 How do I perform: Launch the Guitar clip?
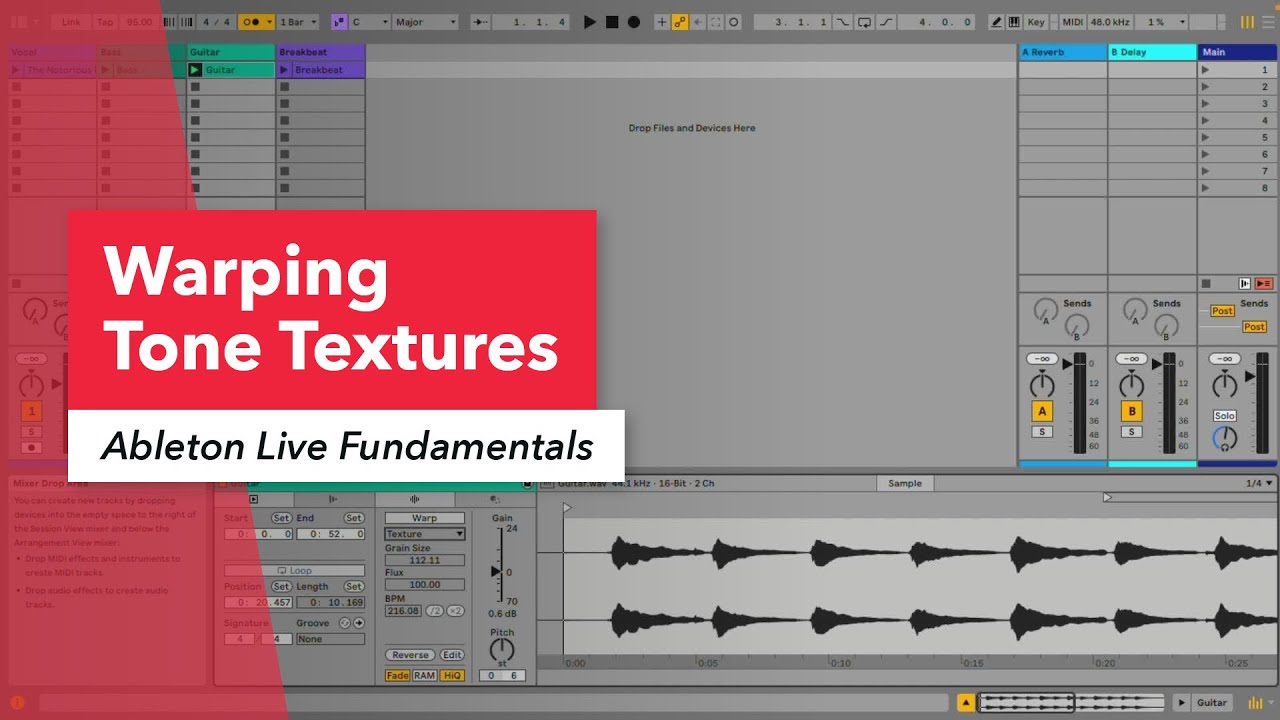(195, 70)
